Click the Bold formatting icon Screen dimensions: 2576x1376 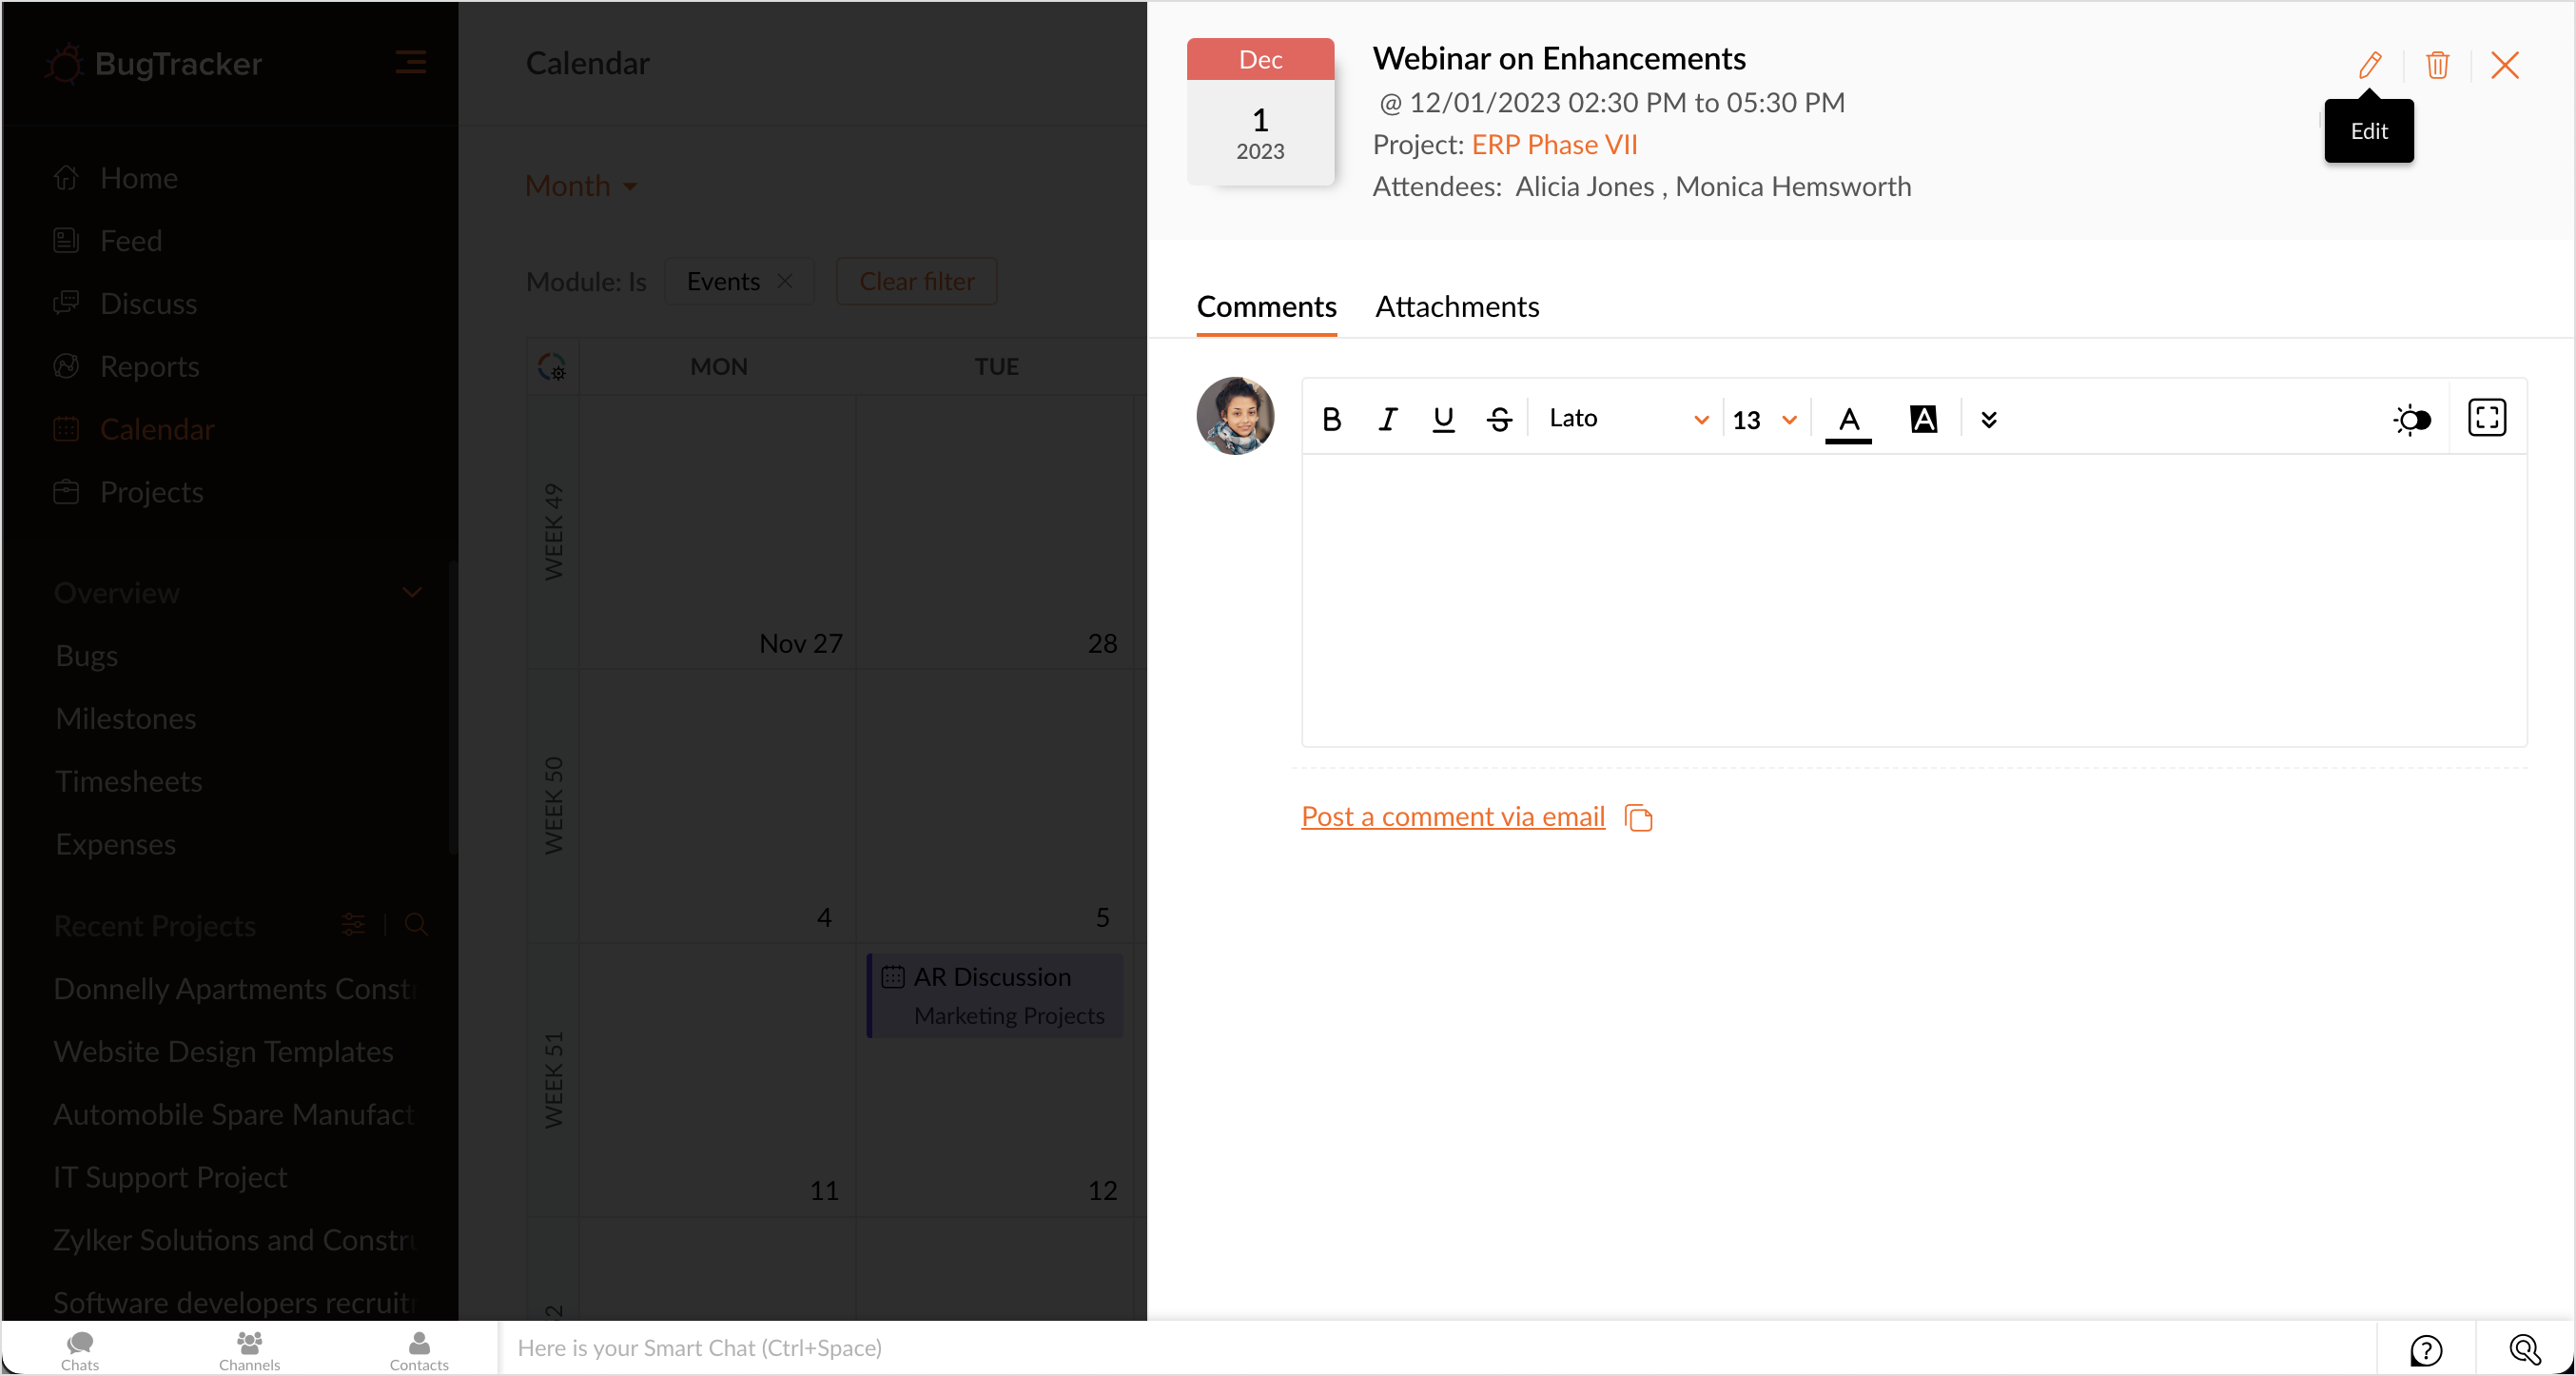click(x=1331, y=419)
